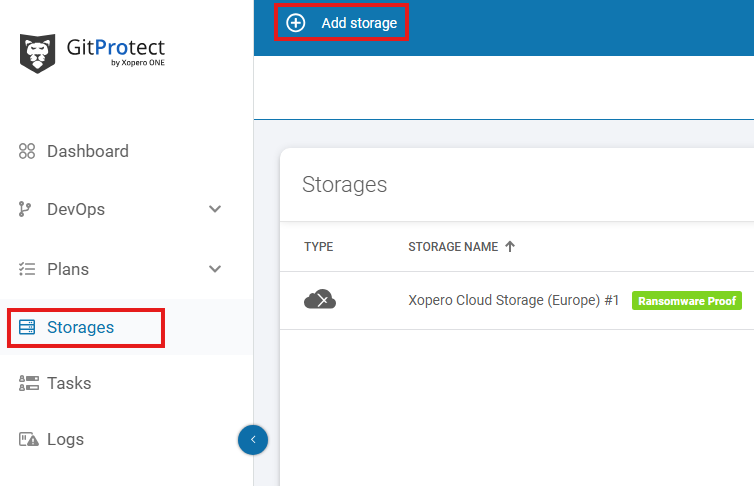Click the TYPE column header
The width and height of the screenshot is (754, 486).
point(319,247)
